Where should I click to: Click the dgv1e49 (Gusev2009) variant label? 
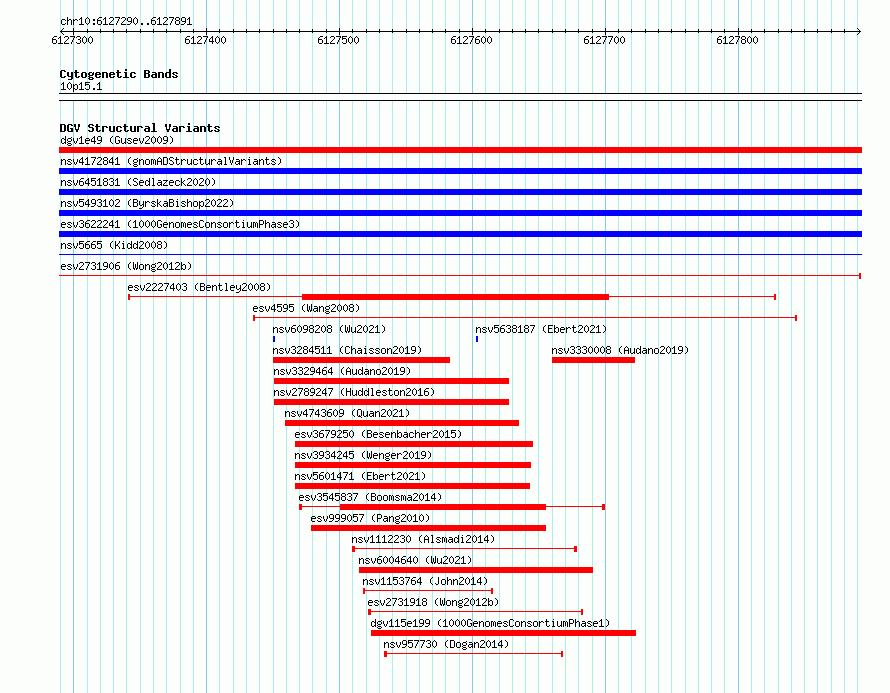pyautogui.click(x=117, y=140)
